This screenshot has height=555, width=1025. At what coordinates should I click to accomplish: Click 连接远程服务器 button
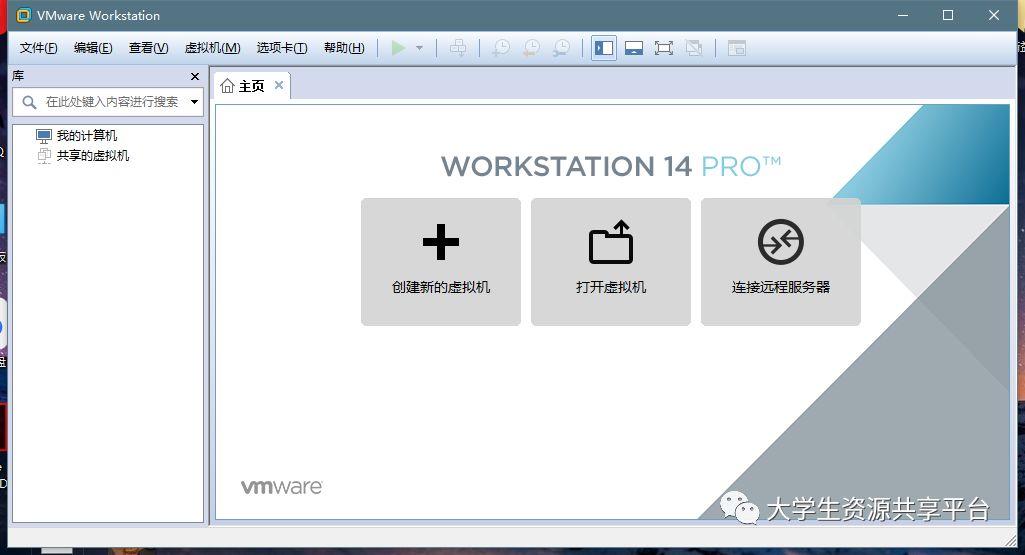pos(781,261)
